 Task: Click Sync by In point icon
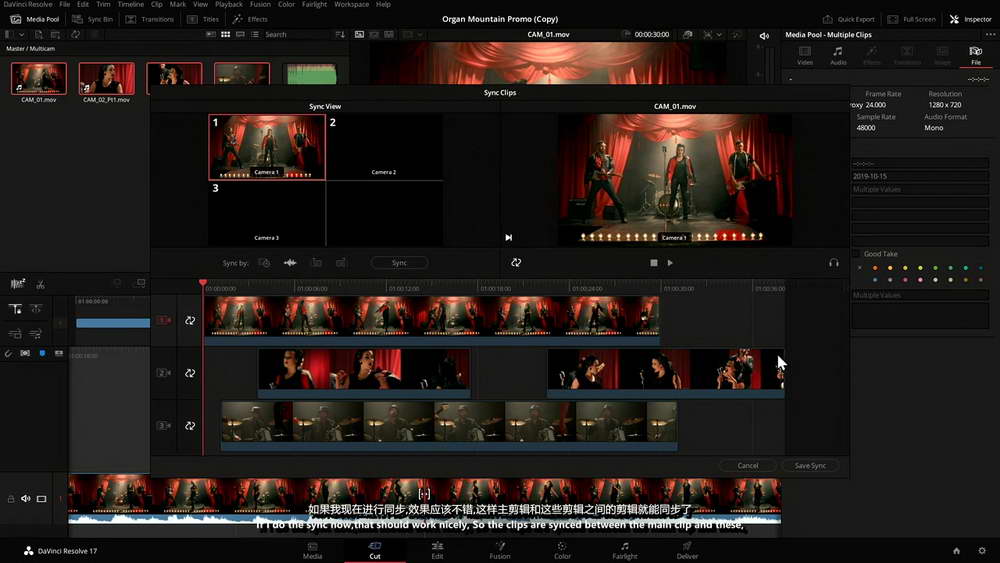coord(316,263)
